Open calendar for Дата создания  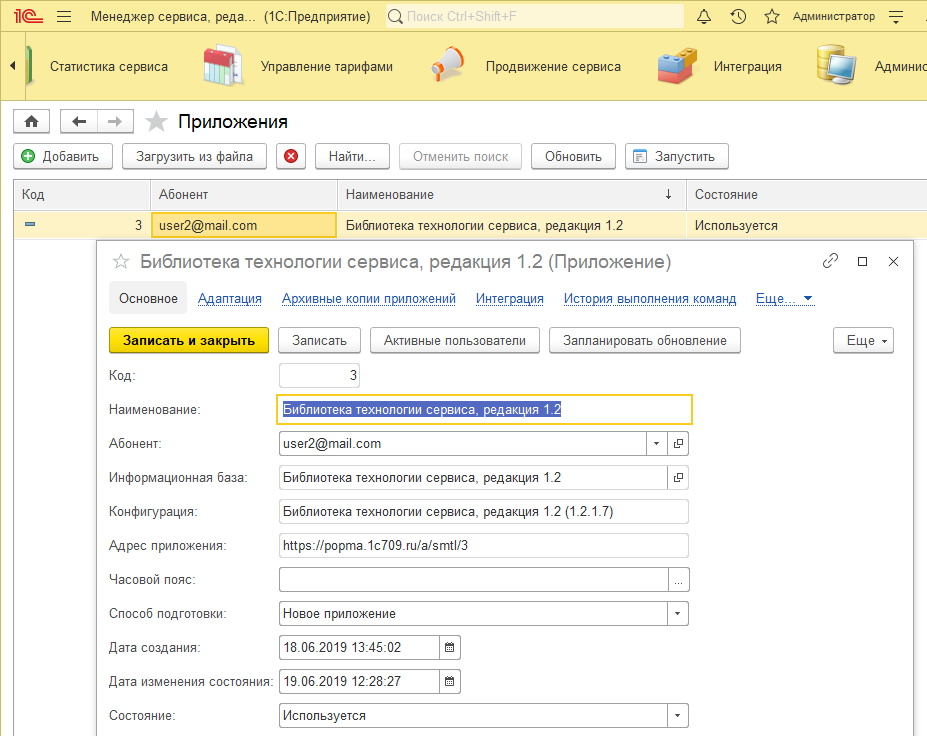pyautogui.click(x=450, y=647)
